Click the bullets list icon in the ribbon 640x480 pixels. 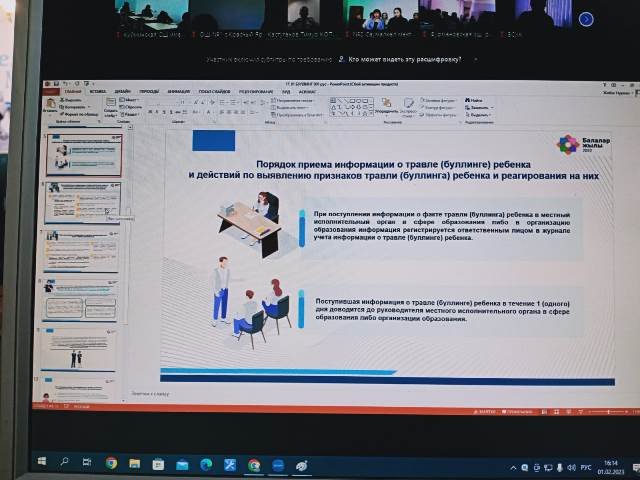(224, 102)
